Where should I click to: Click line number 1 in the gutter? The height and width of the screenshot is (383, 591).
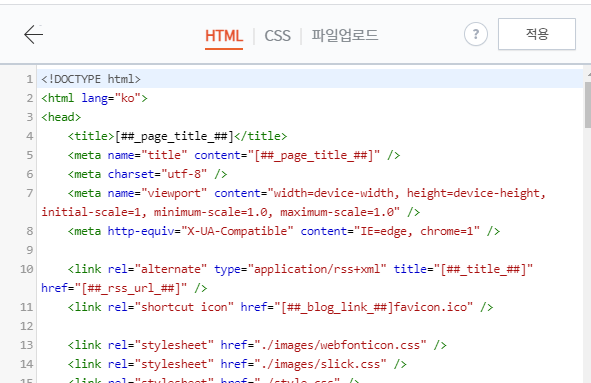point(30,80)
